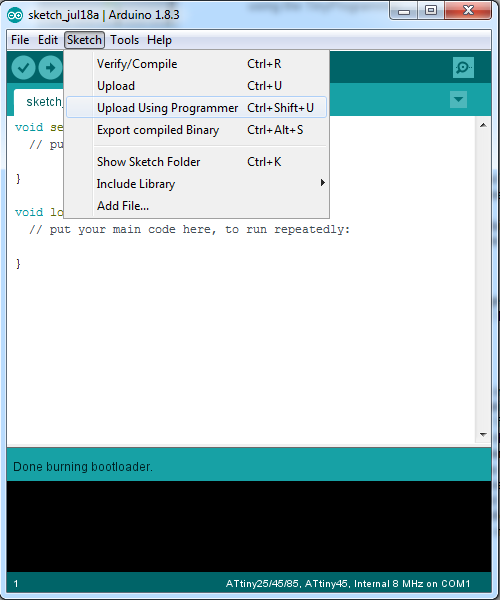Minimize the Arduino window

click(x=404, y=11)
